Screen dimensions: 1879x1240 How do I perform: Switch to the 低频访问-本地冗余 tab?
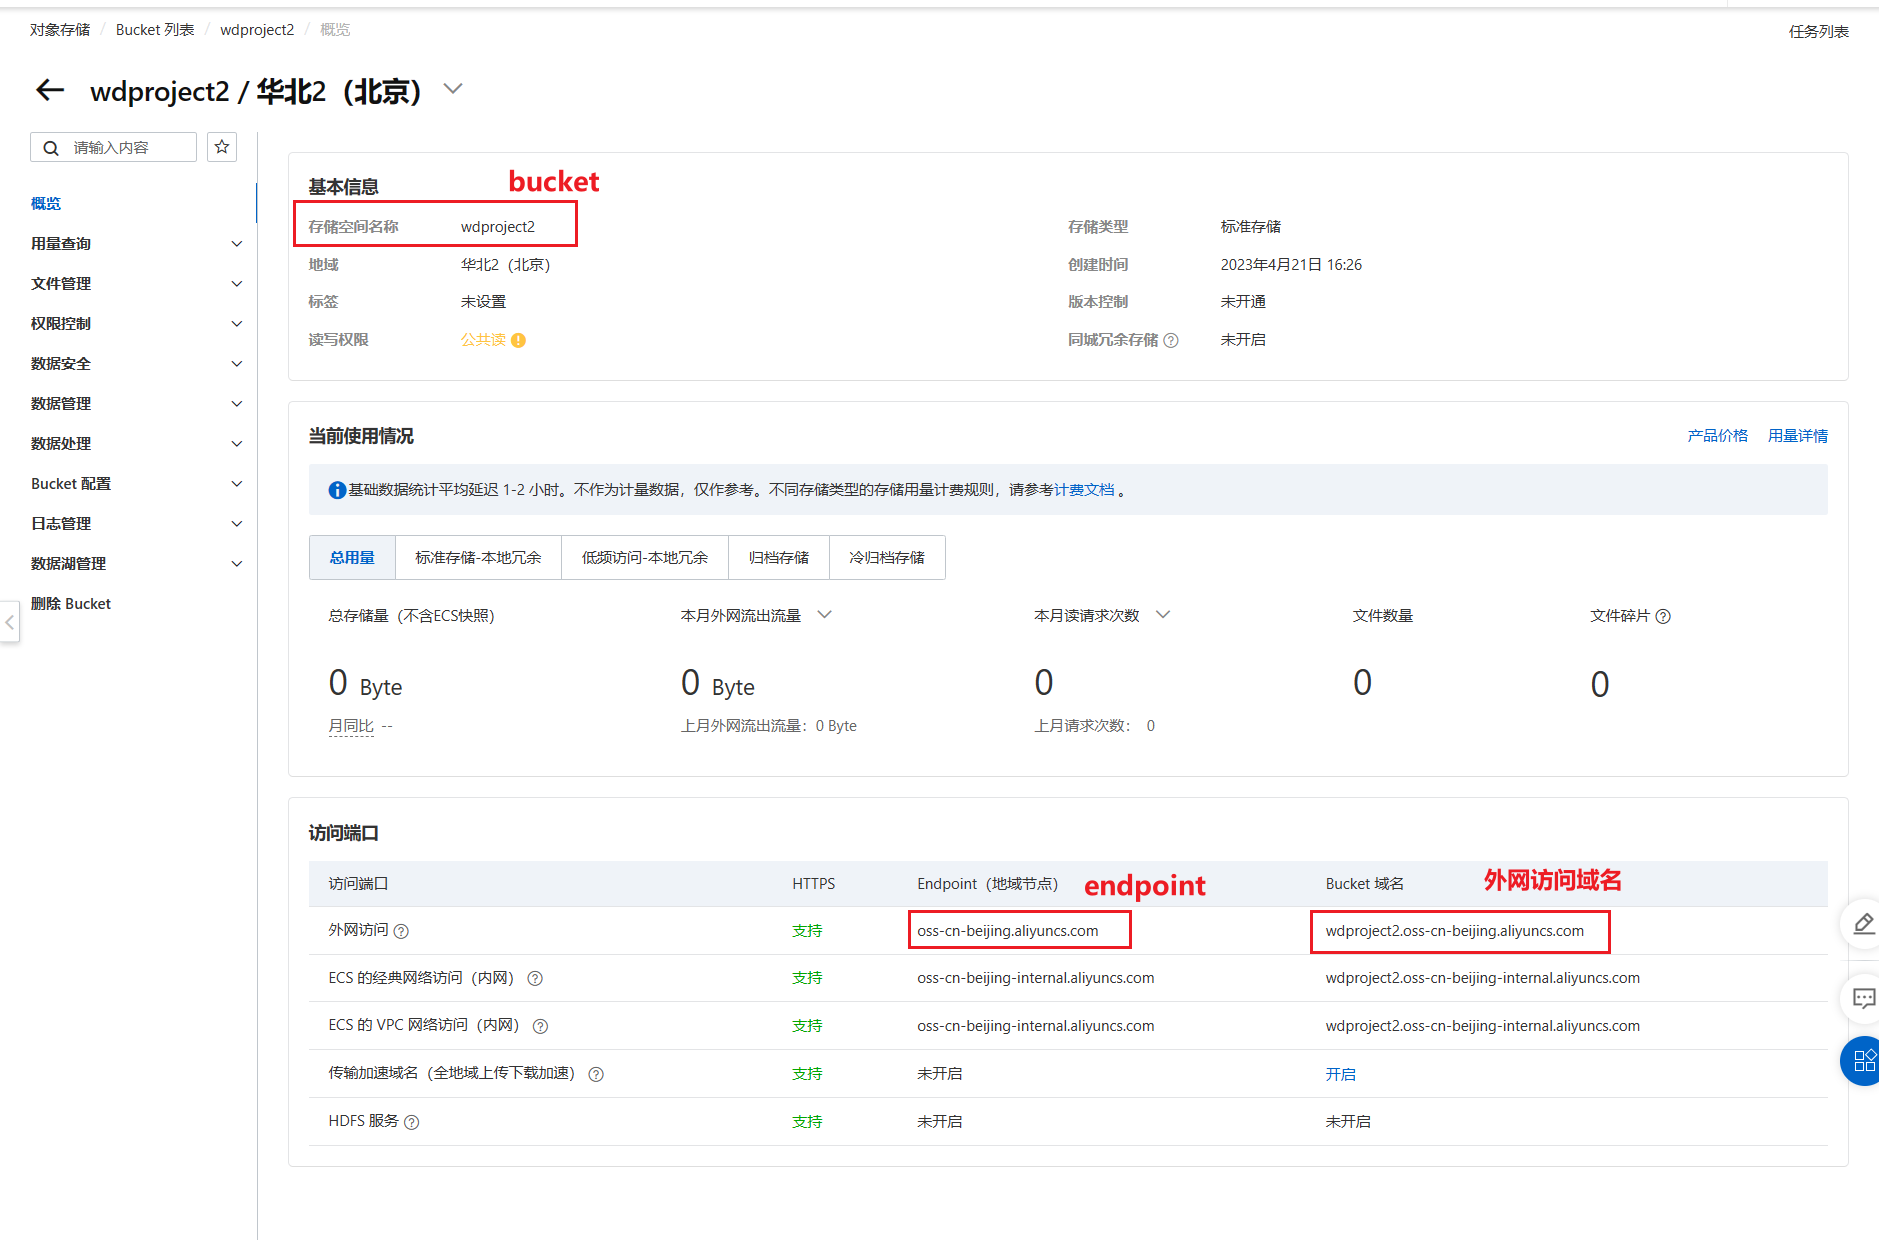[645, 558]
